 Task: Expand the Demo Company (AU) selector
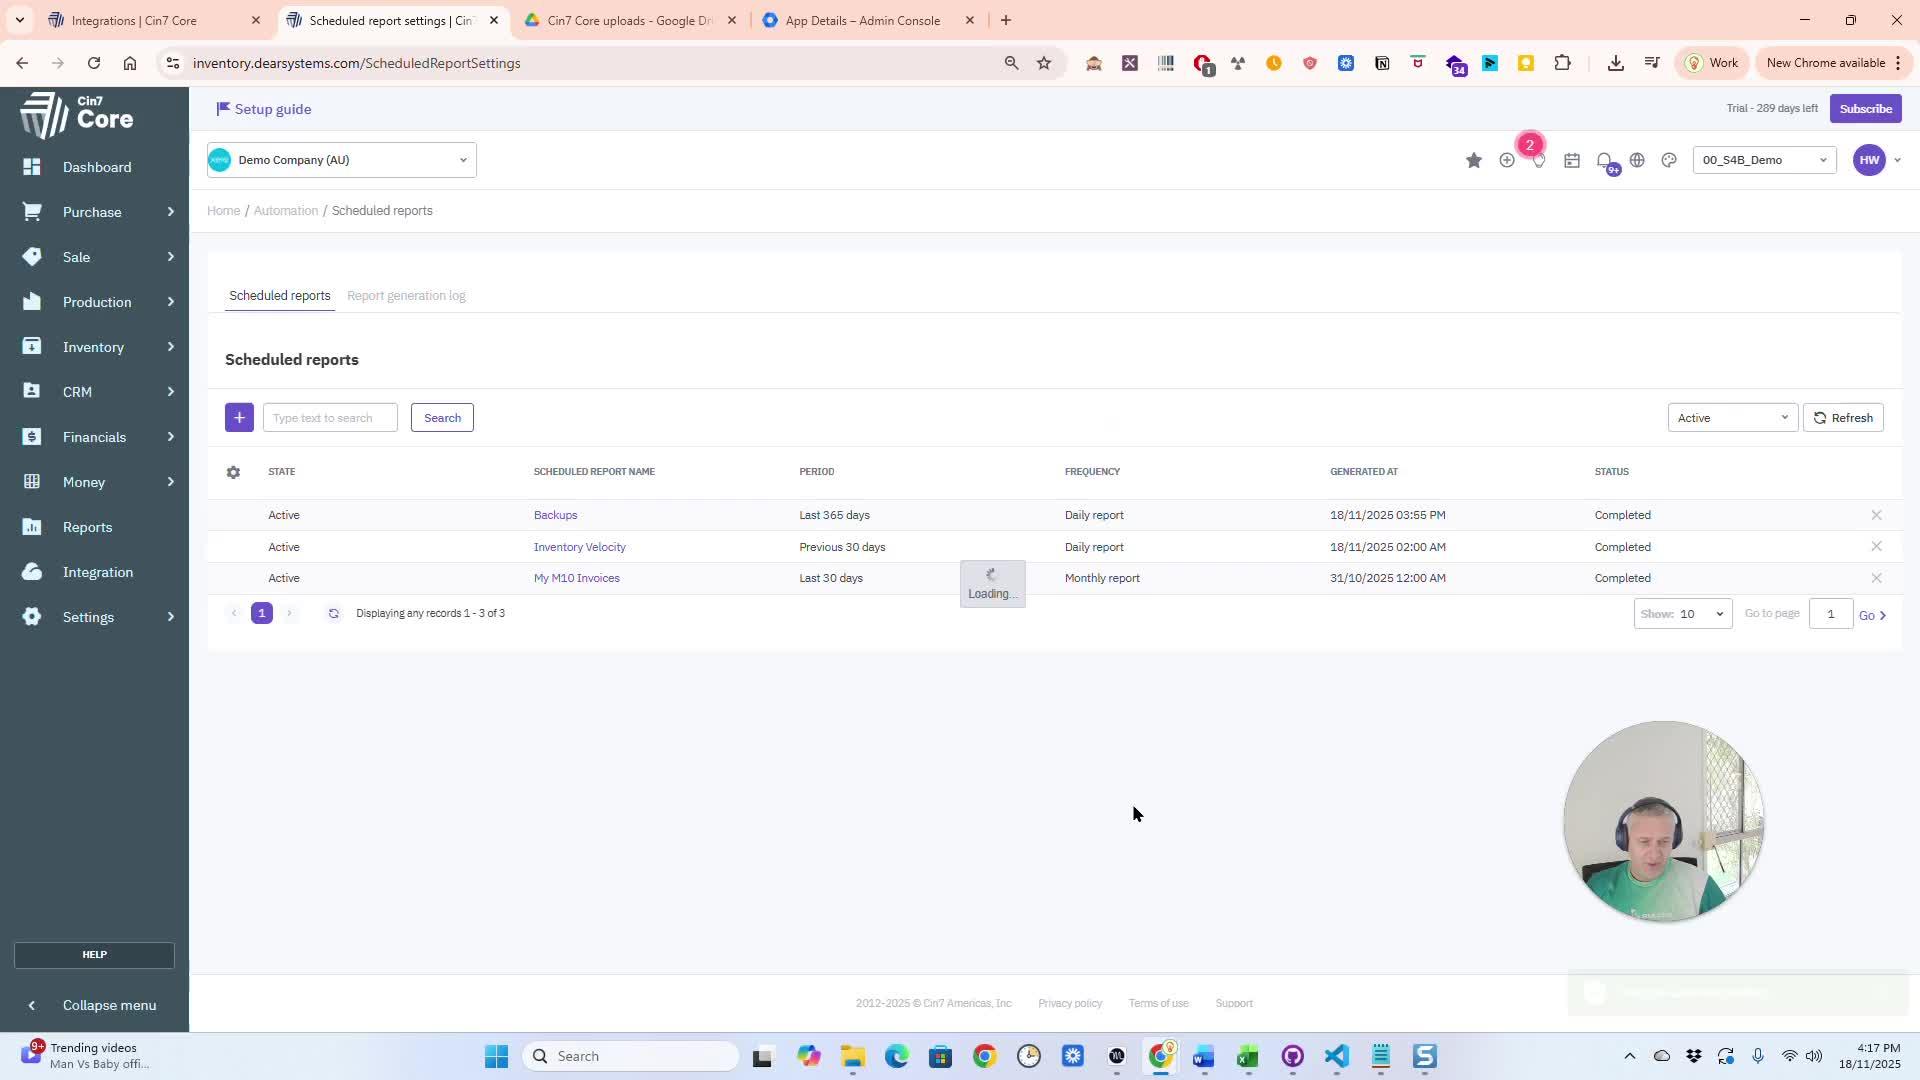pyautogui.click(x=341, y=160)
